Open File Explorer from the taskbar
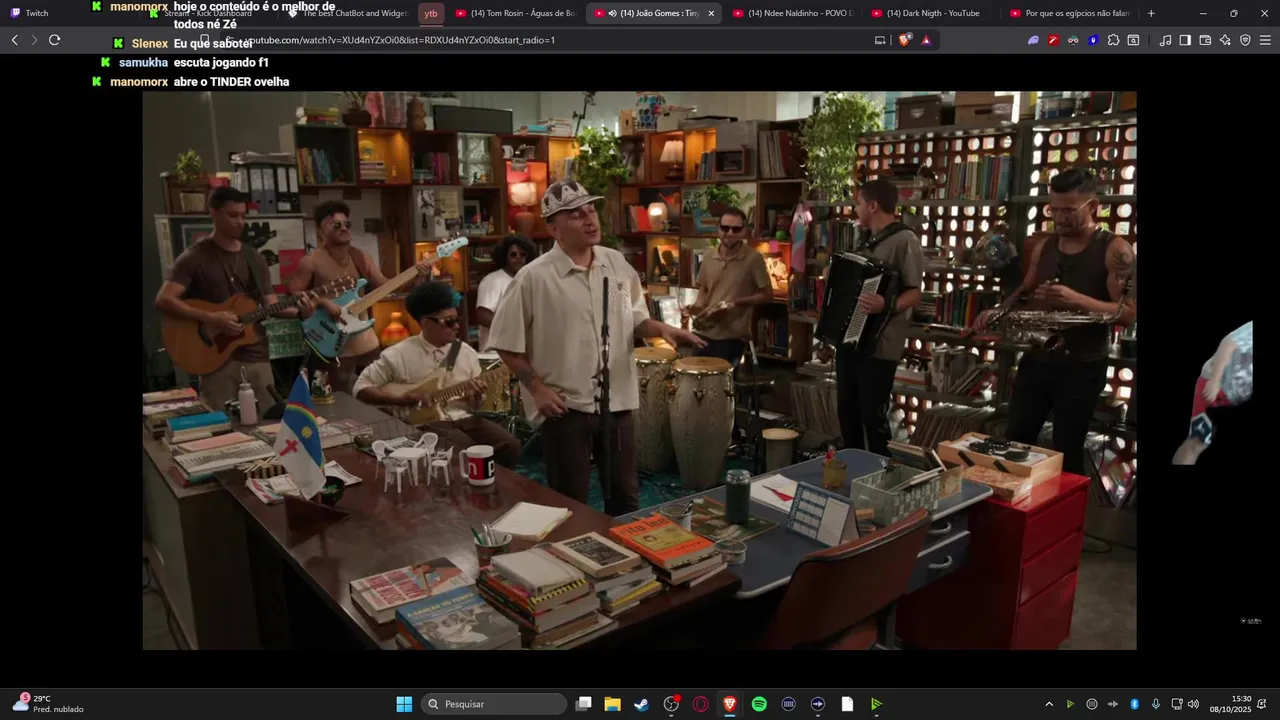Screen dimensions: 1280x720 (x=613, y=704)
